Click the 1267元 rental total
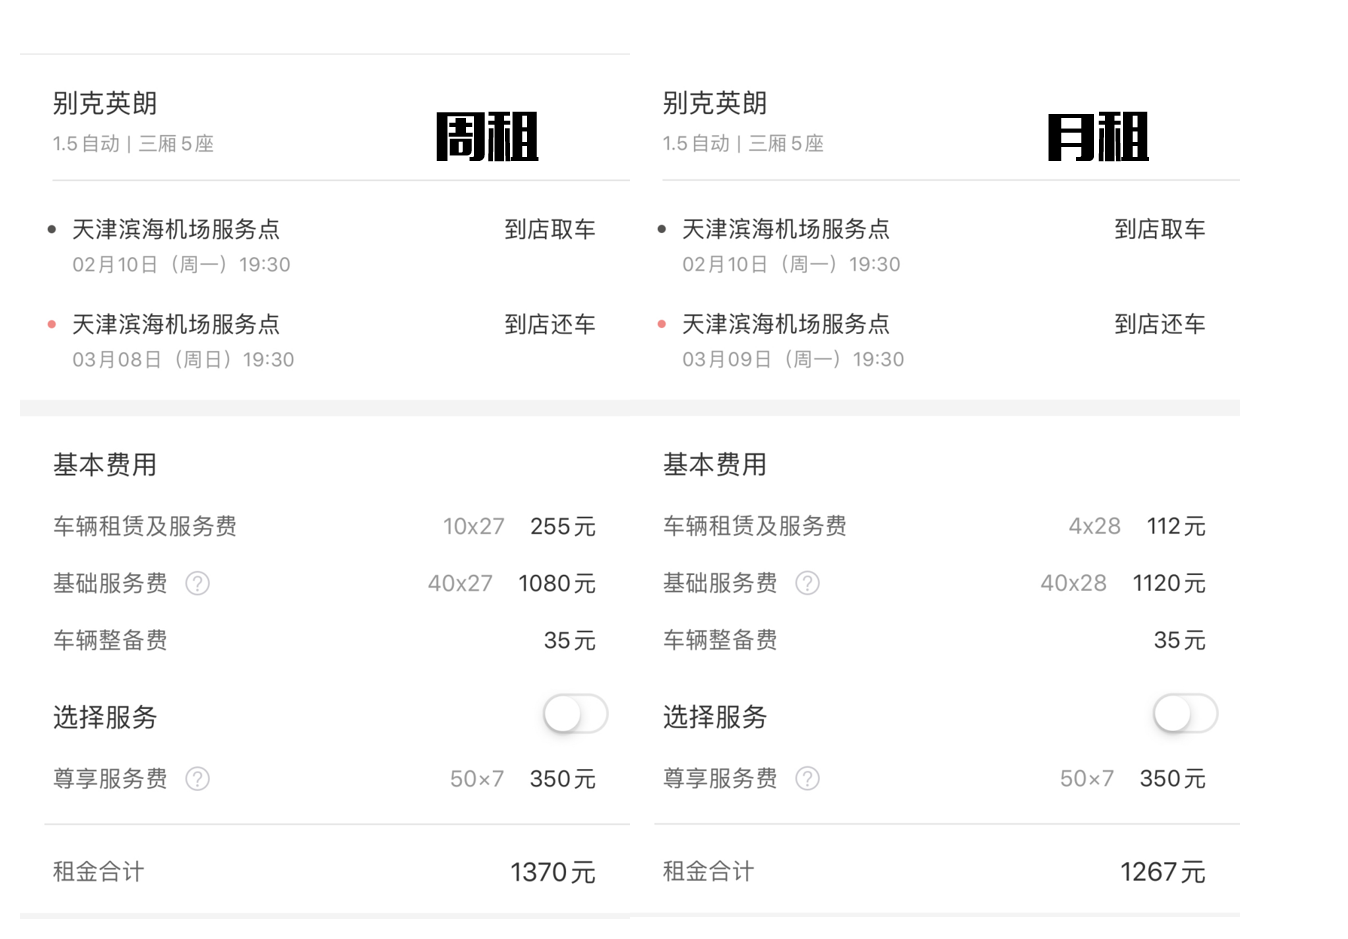 pos(1162,872)
